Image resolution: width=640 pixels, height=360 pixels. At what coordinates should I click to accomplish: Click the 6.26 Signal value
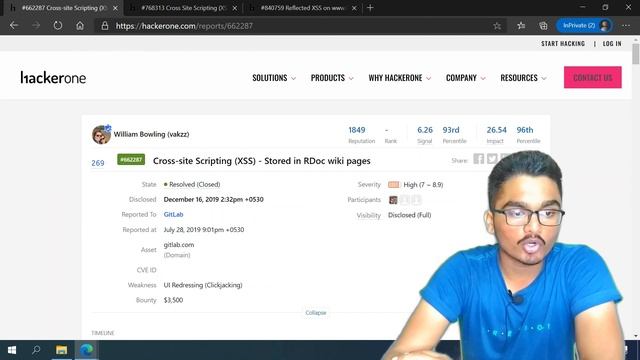coord(425,130)
